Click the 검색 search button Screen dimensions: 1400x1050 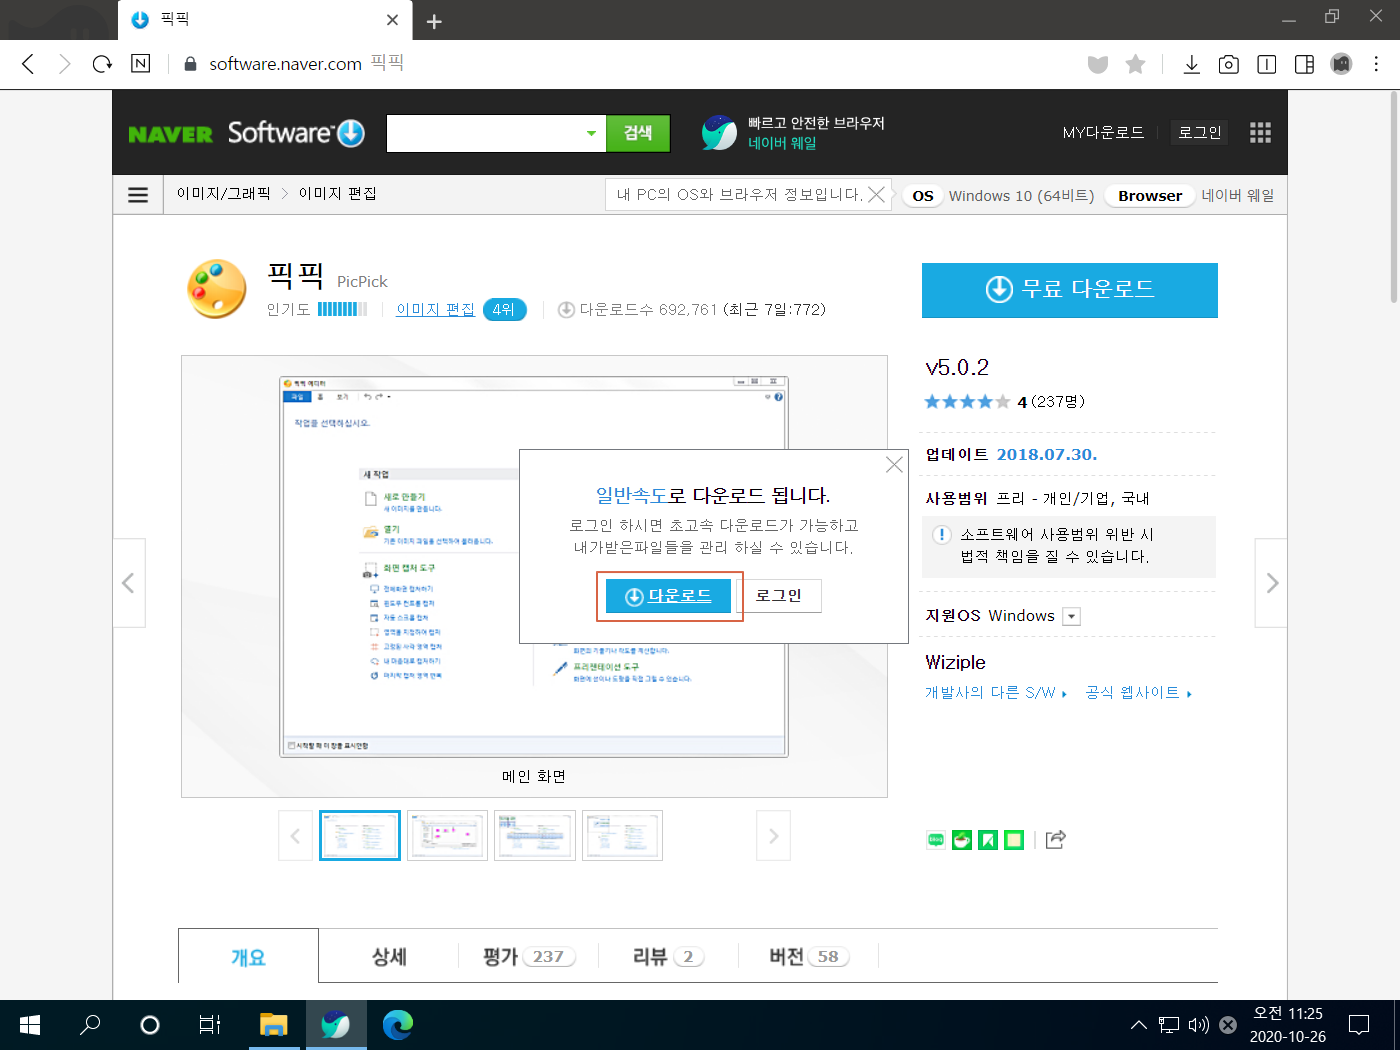click(638, 133)
